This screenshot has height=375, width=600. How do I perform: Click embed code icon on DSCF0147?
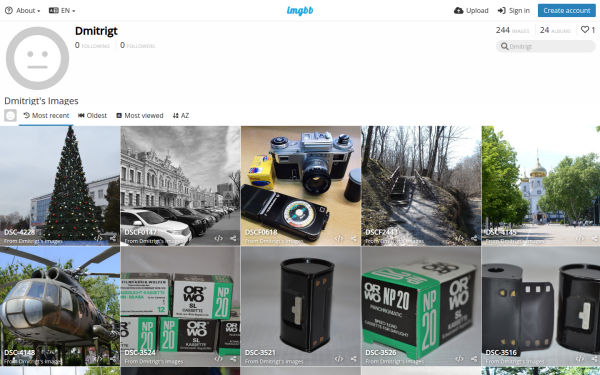pyautogui.click(x=218, y=238)
